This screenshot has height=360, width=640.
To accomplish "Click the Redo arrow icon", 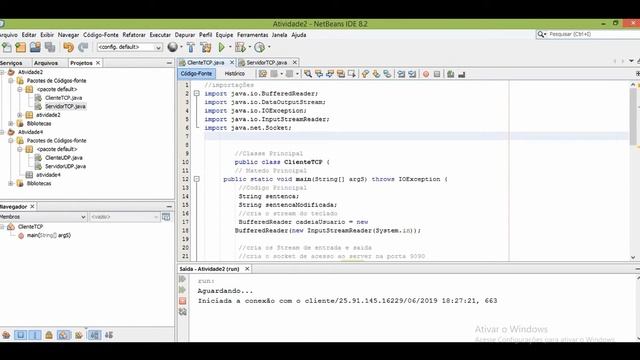I will pyautogui.click(x=83, y=47).
